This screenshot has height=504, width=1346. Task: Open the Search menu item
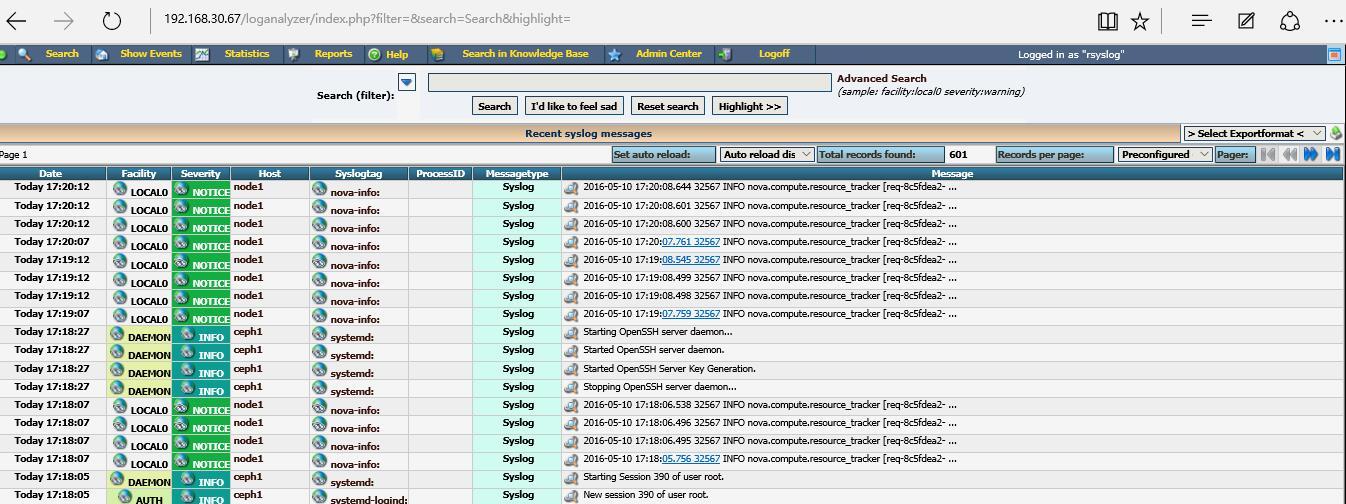[x=62, y=54]
